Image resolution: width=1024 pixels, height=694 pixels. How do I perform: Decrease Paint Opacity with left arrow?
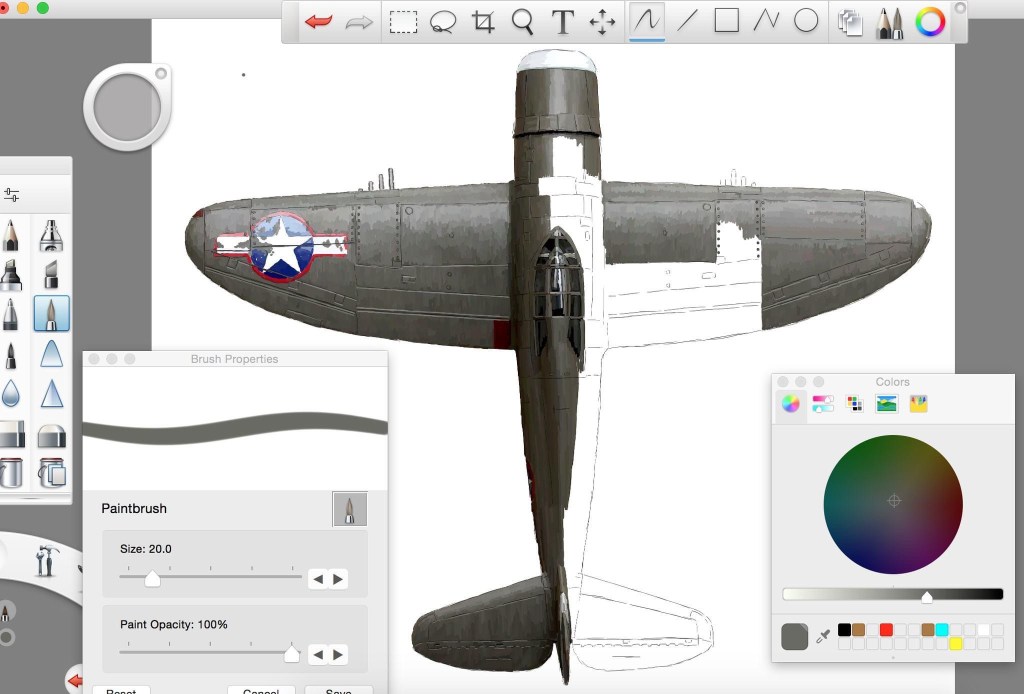pos(318,655)
